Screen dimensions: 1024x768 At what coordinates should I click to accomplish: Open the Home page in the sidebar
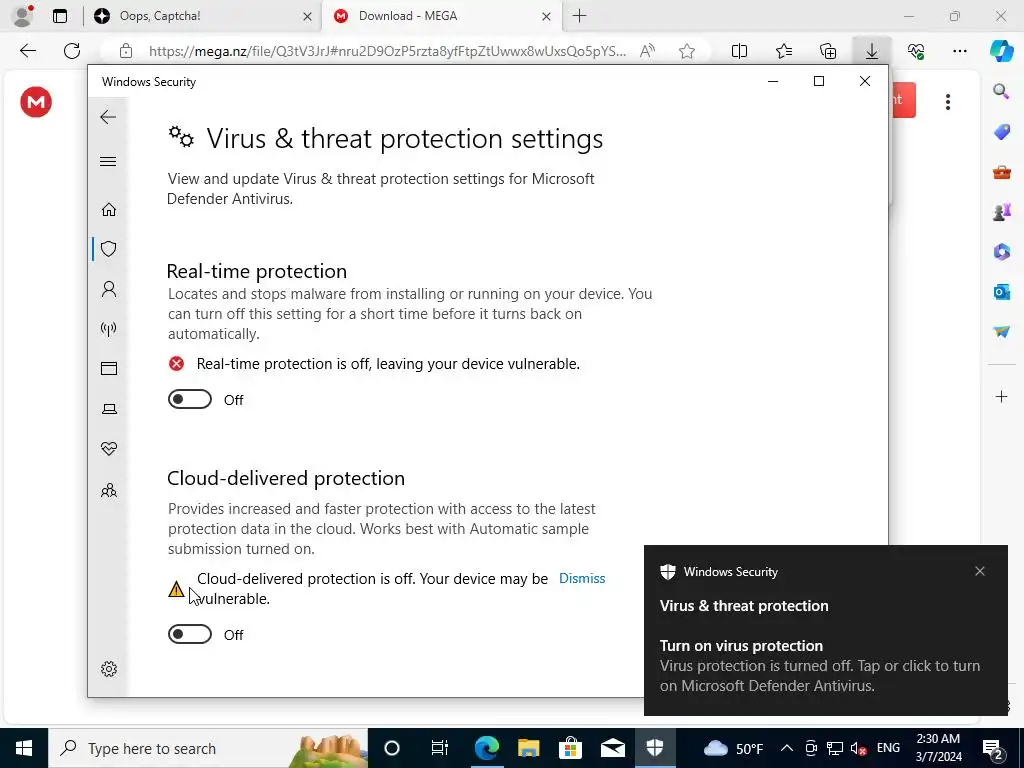pos(108,210)
